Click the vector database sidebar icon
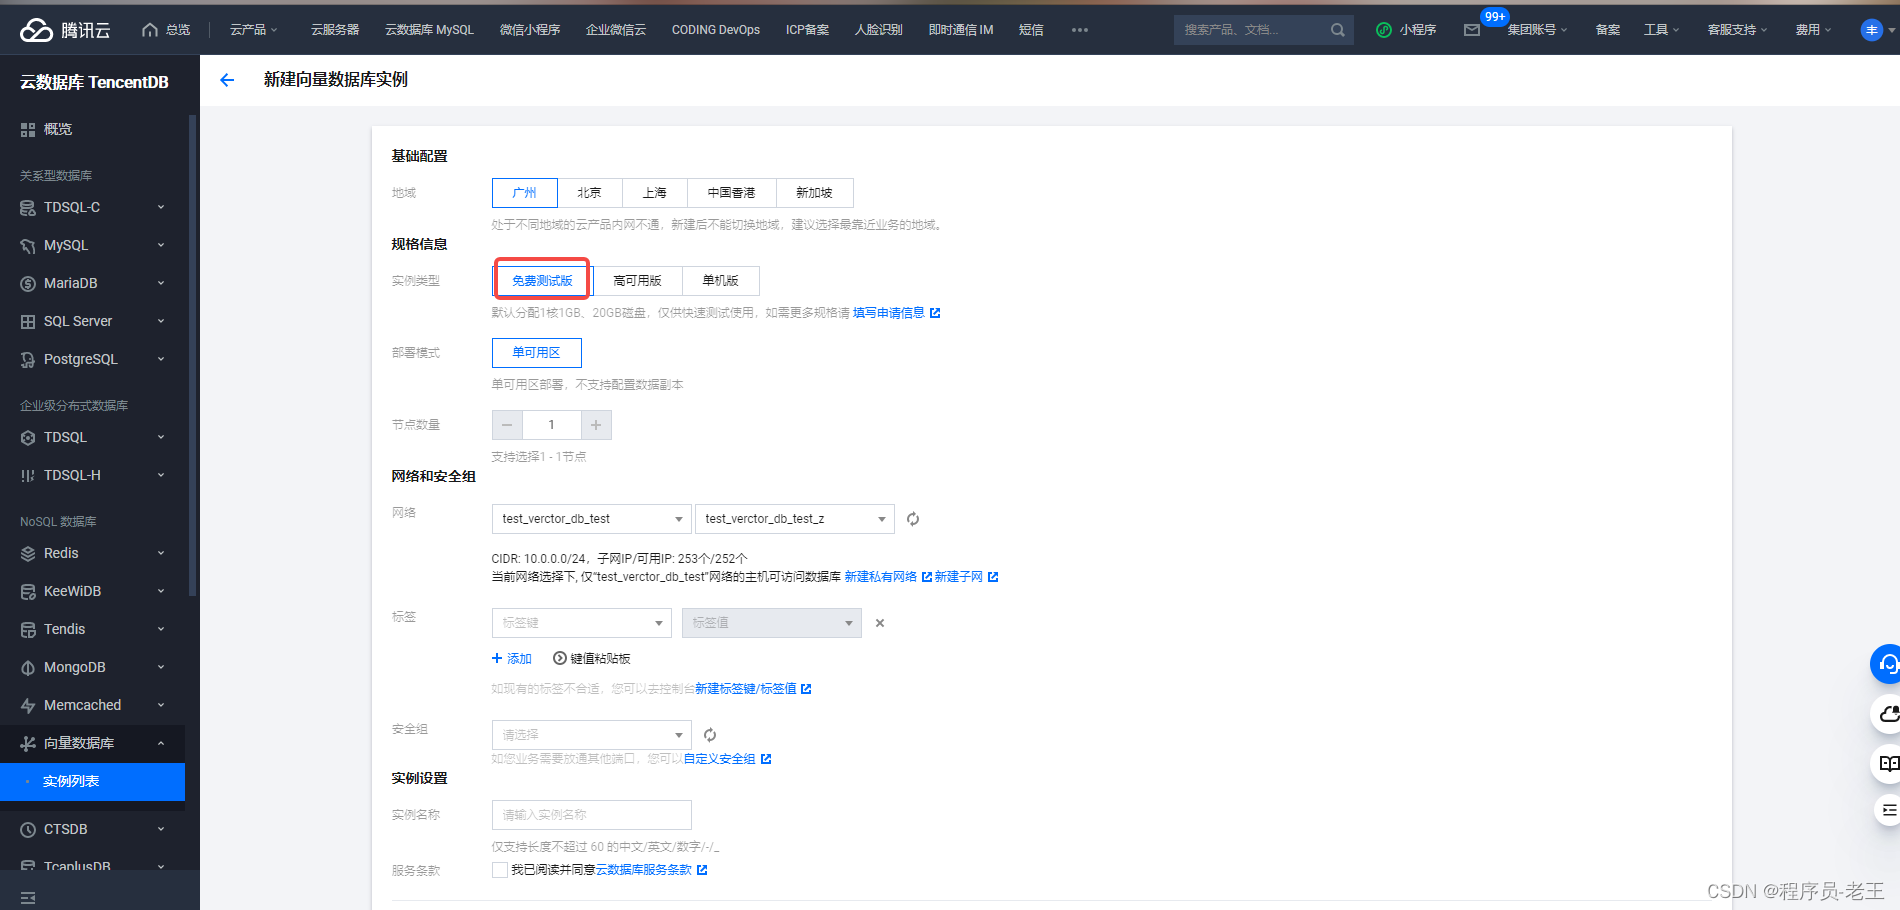Image resolution: width=1900 pixels, height=910 pixels. [x=28, y=743]
